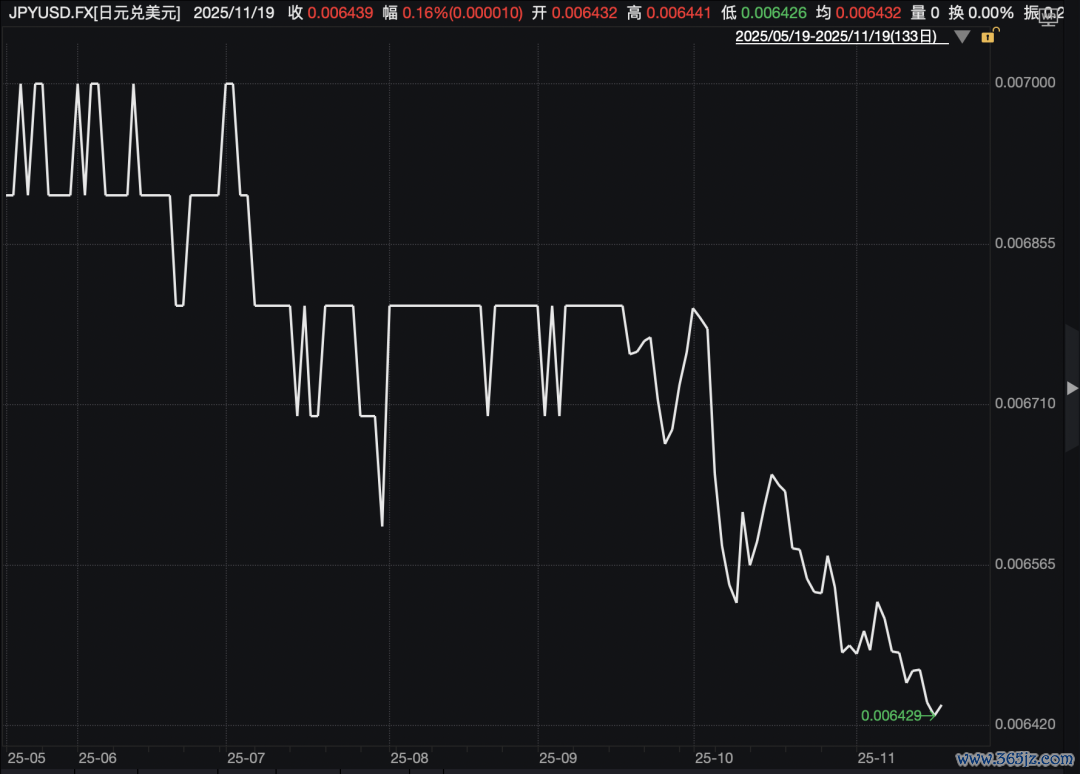
Task: Click the unlock padlock icon
Action: point(988,37)
